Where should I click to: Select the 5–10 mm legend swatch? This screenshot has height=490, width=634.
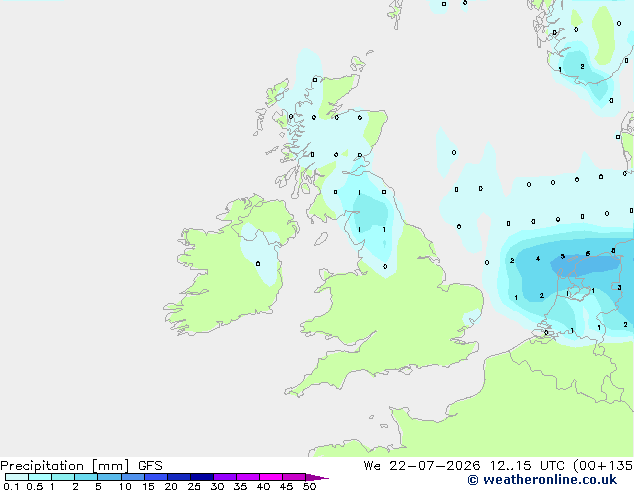[x=109, y=477]
